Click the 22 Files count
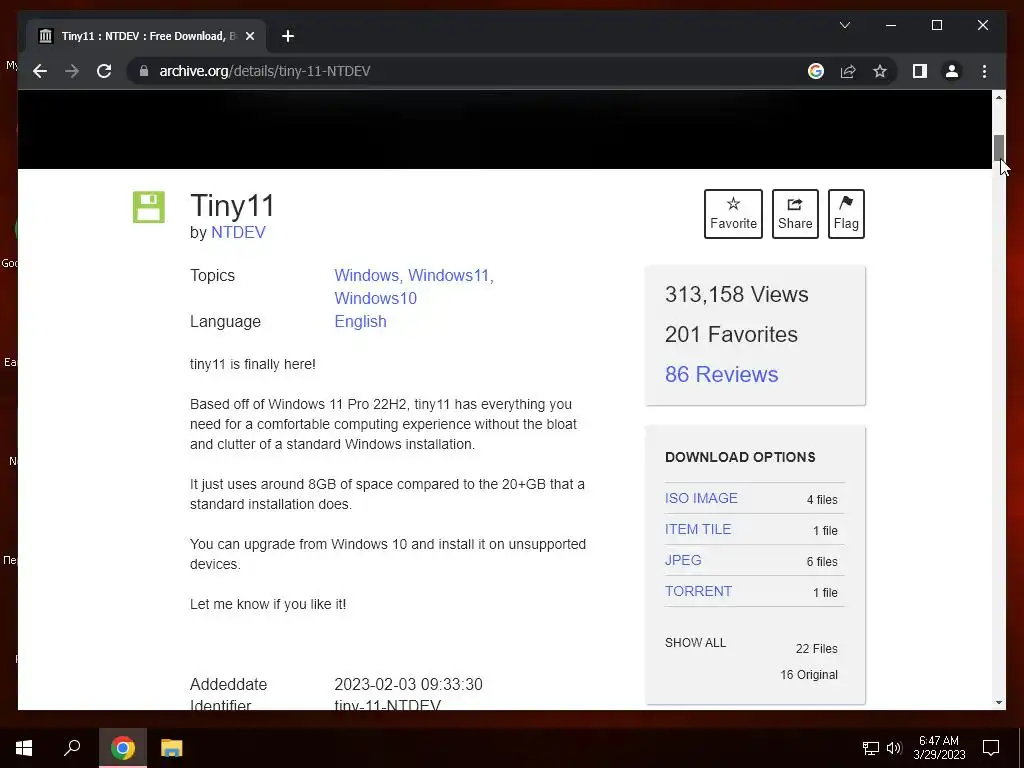The height and width of the screenshot is (768, 1024). pyautogui.click(x=816, y=648)
